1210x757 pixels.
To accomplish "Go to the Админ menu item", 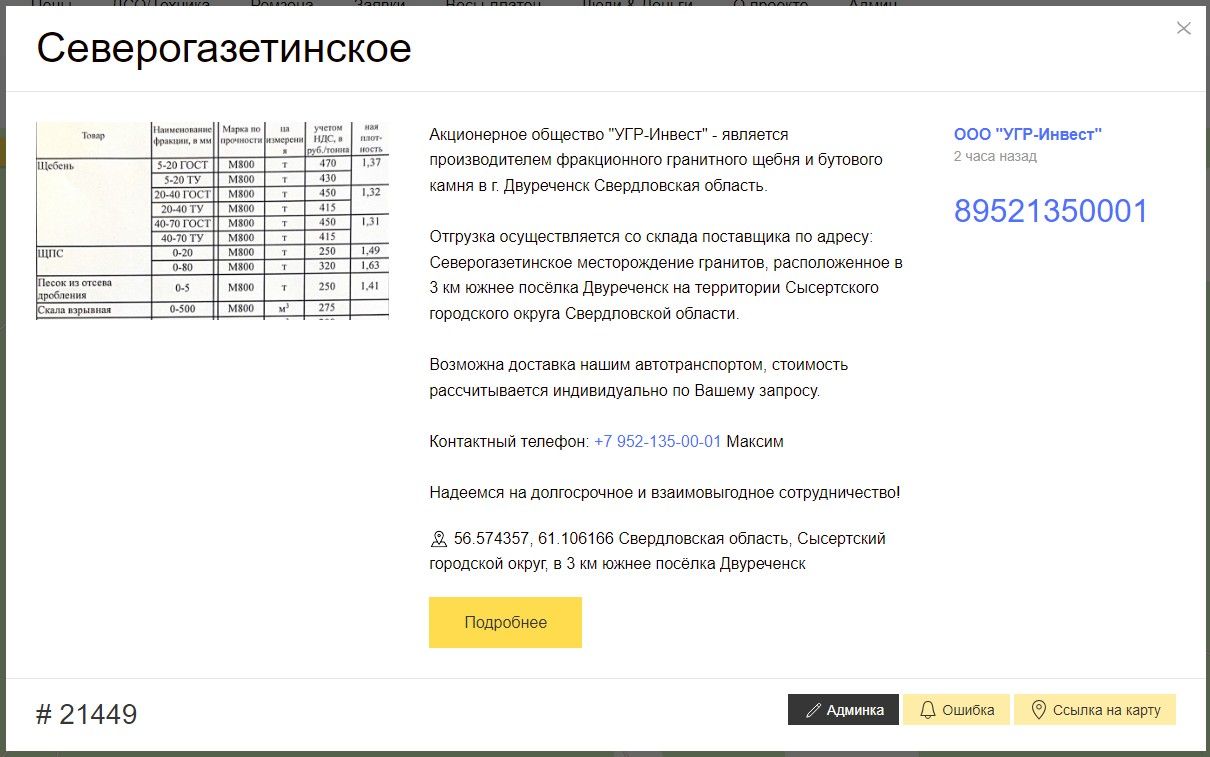I will (872, 4).
